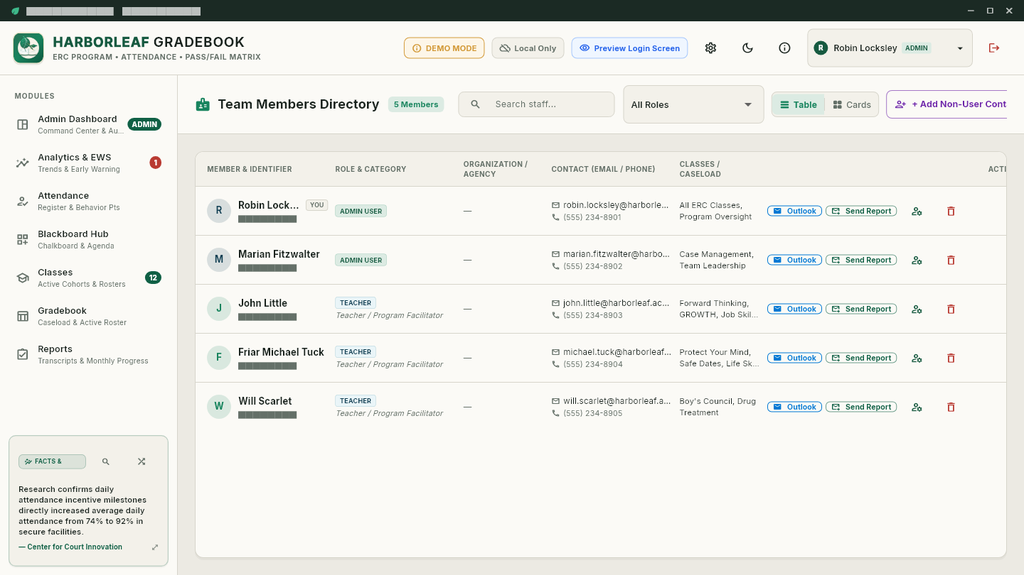1024x575 pixels.
Task: Open Classes module
Action: (88, 278)
